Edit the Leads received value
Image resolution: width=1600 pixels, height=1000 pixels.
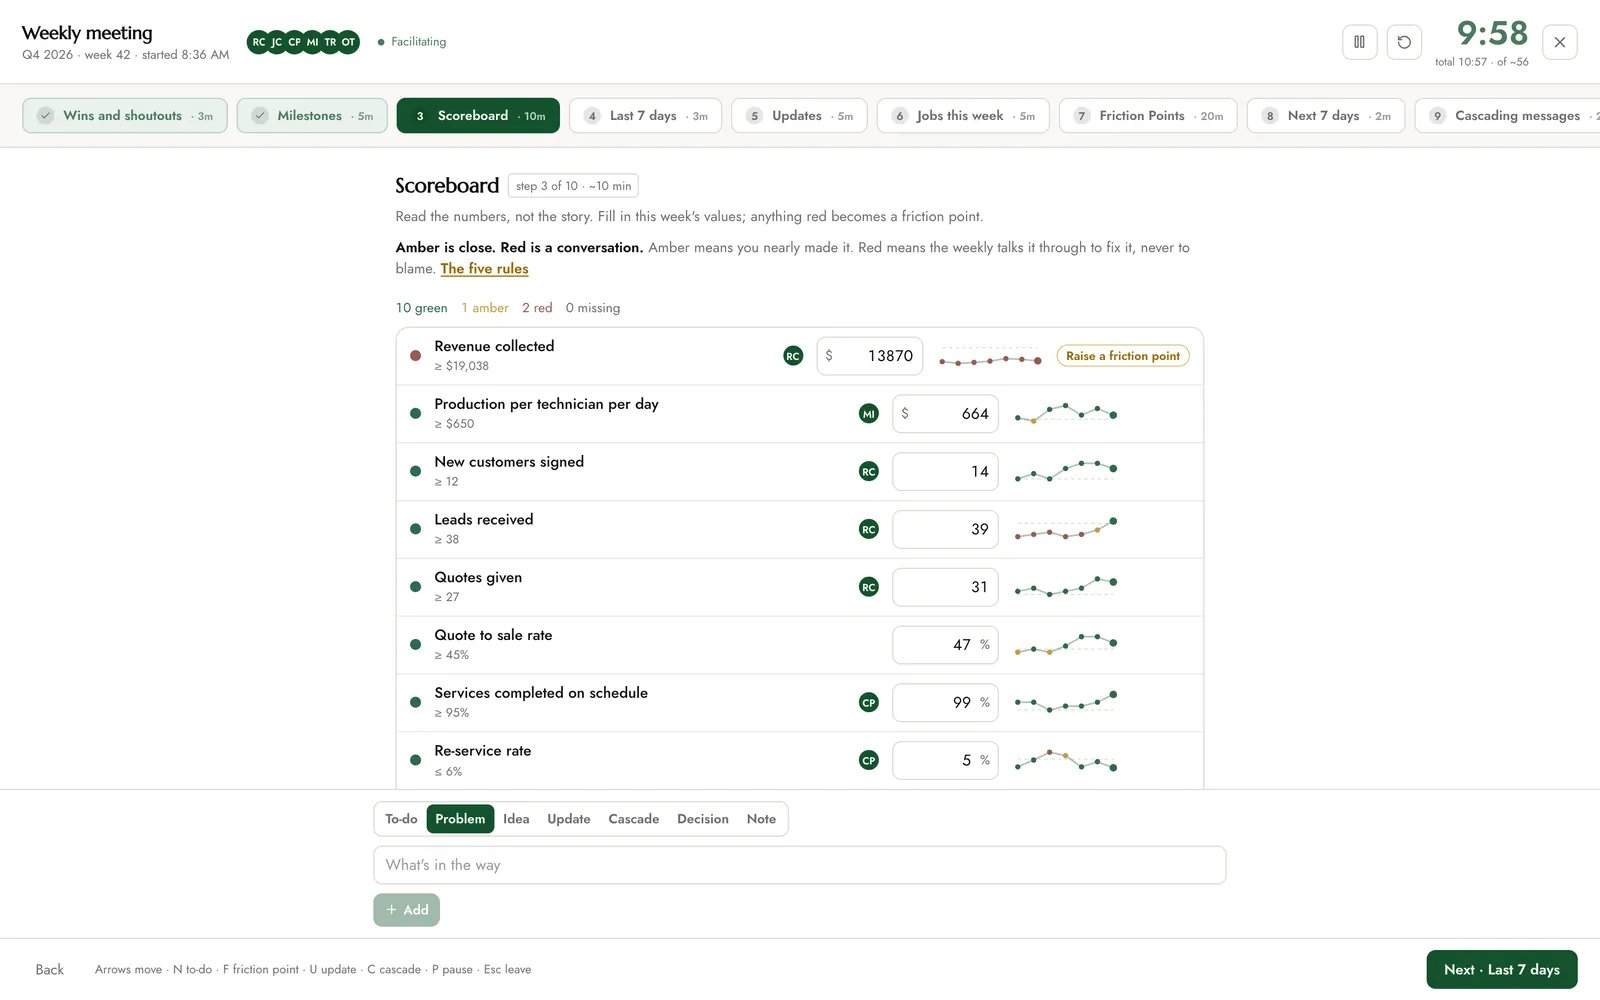(945, 529)
